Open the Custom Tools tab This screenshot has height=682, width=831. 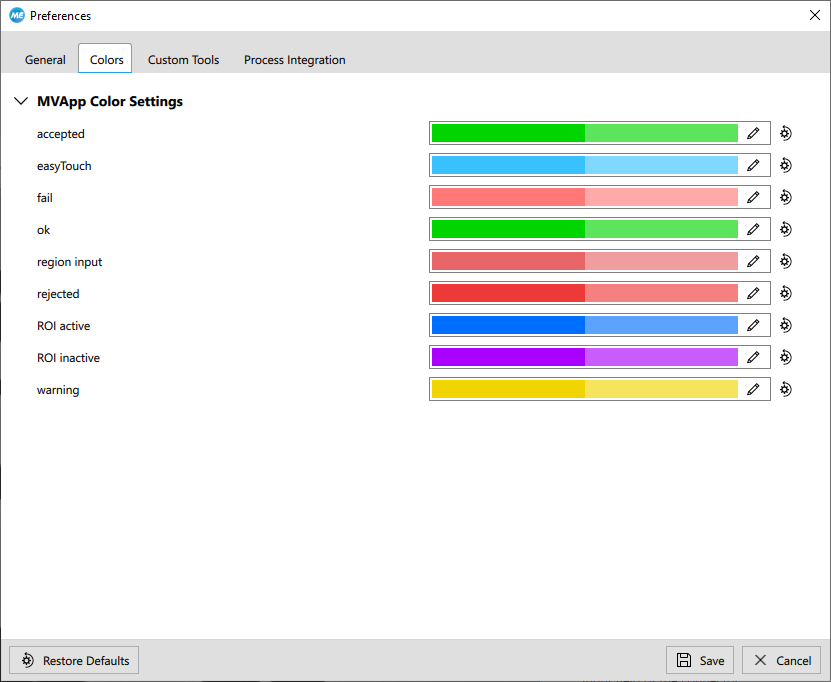[x=183, y=60]
